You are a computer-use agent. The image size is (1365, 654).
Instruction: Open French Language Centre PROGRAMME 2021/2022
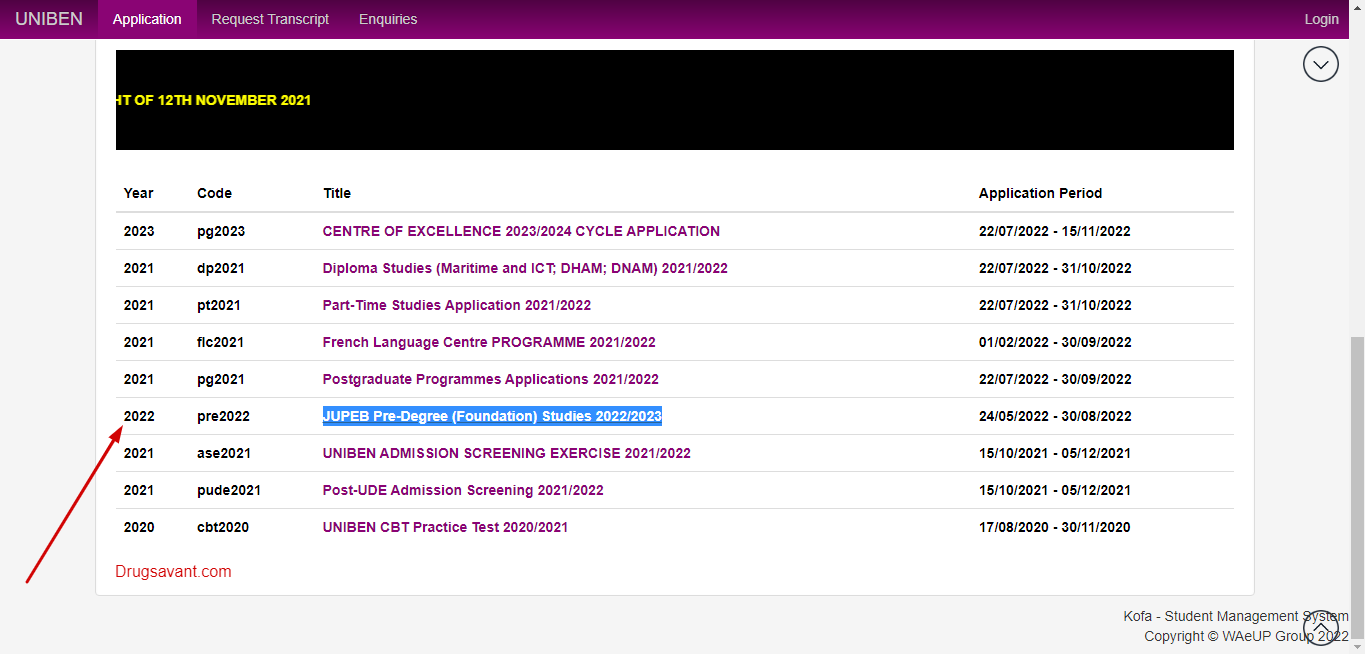pos(489,342)
